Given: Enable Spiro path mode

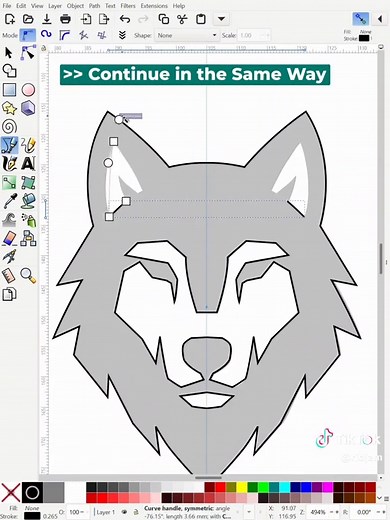Looking at the screenshot, I should tap(46, 34).
